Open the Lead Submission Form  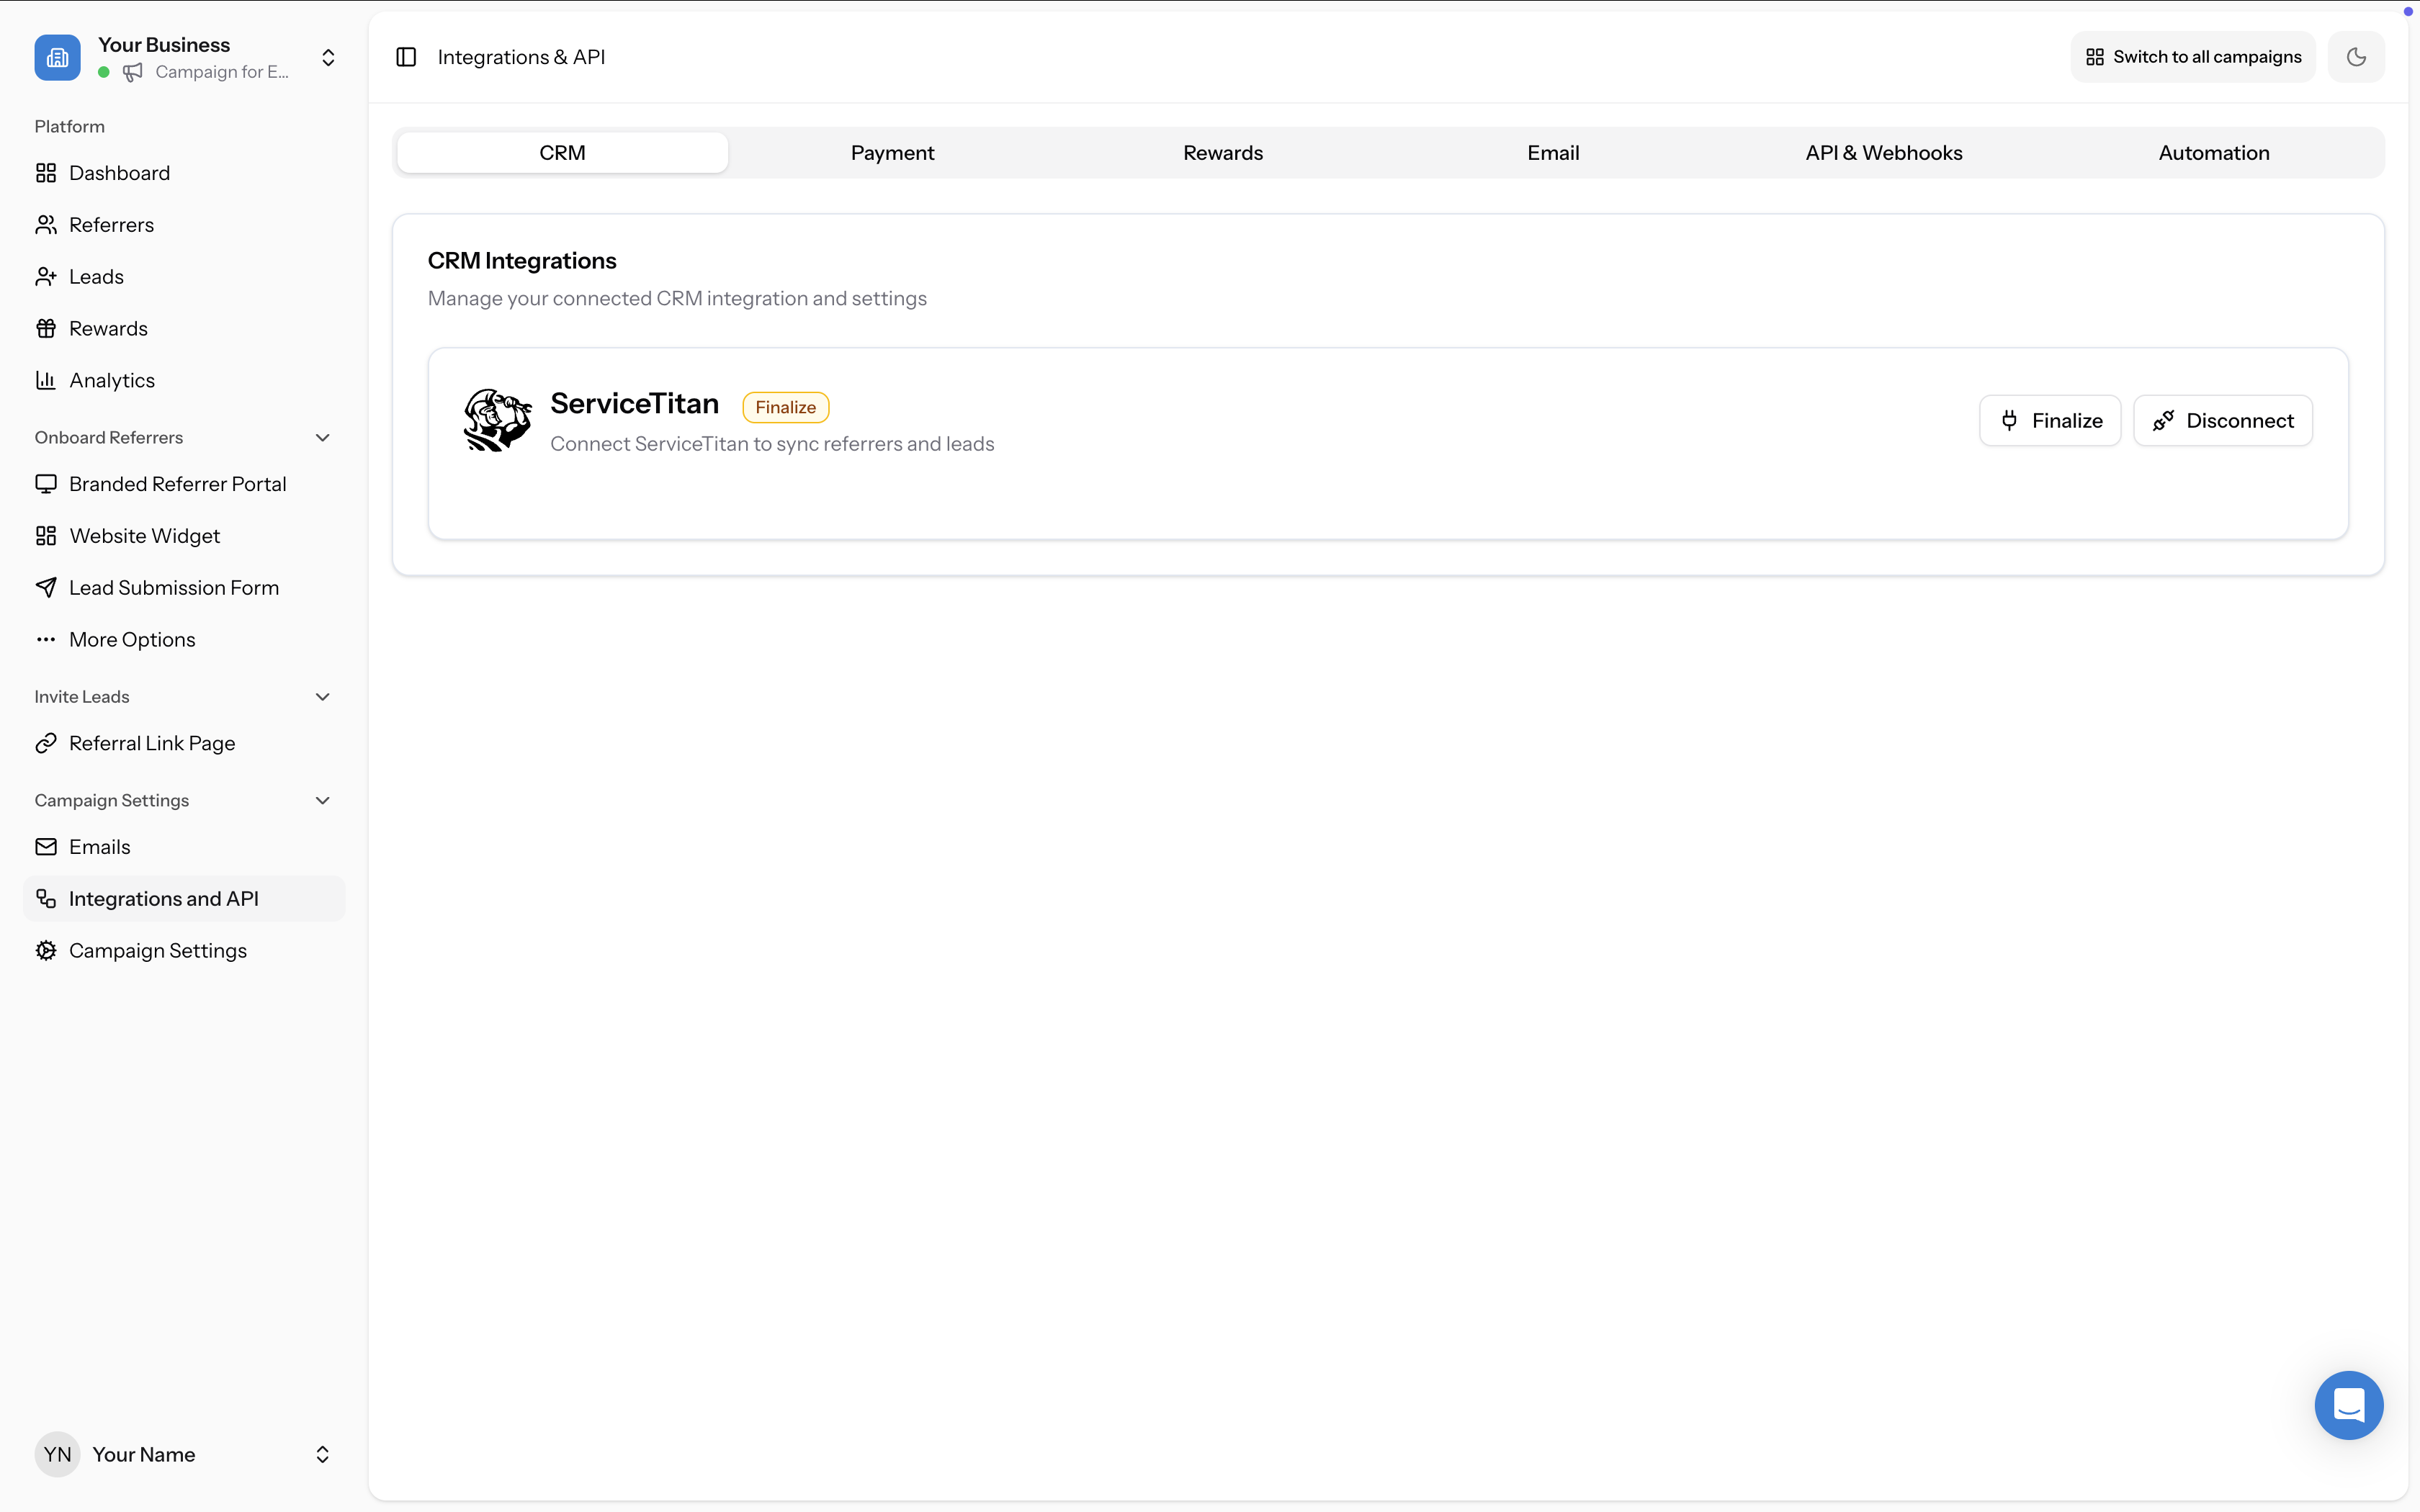[x=174, y=587]
